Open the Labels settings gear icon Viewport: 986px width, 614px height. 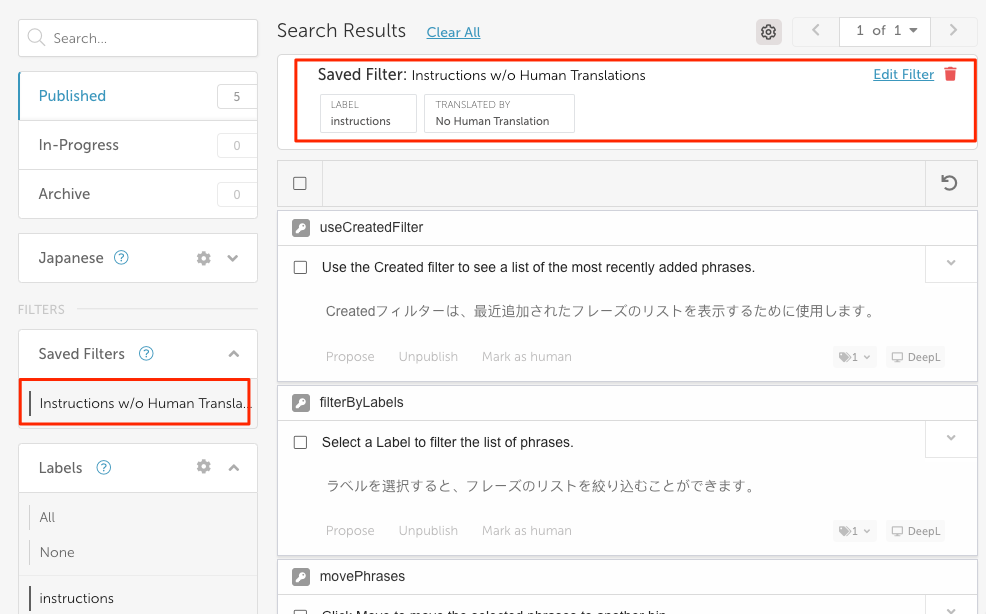click(x=204, y=467)
